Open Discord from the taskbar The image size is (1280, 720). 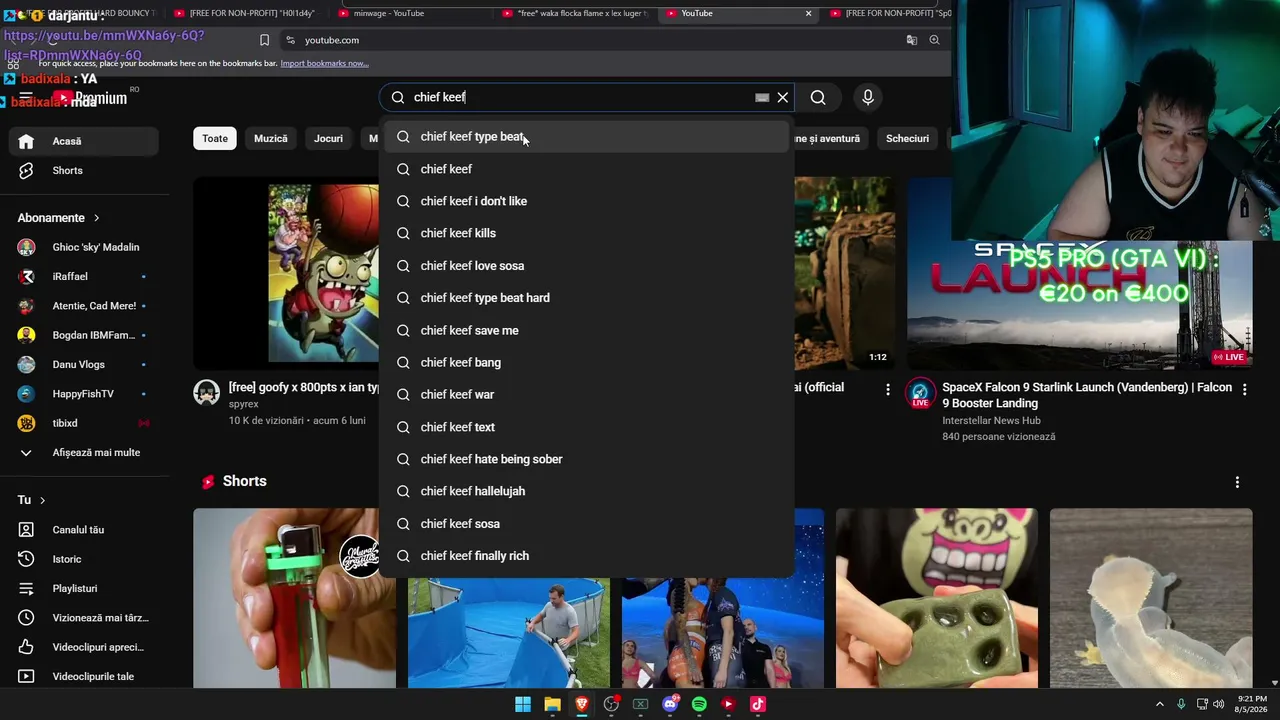click(670, 704)
